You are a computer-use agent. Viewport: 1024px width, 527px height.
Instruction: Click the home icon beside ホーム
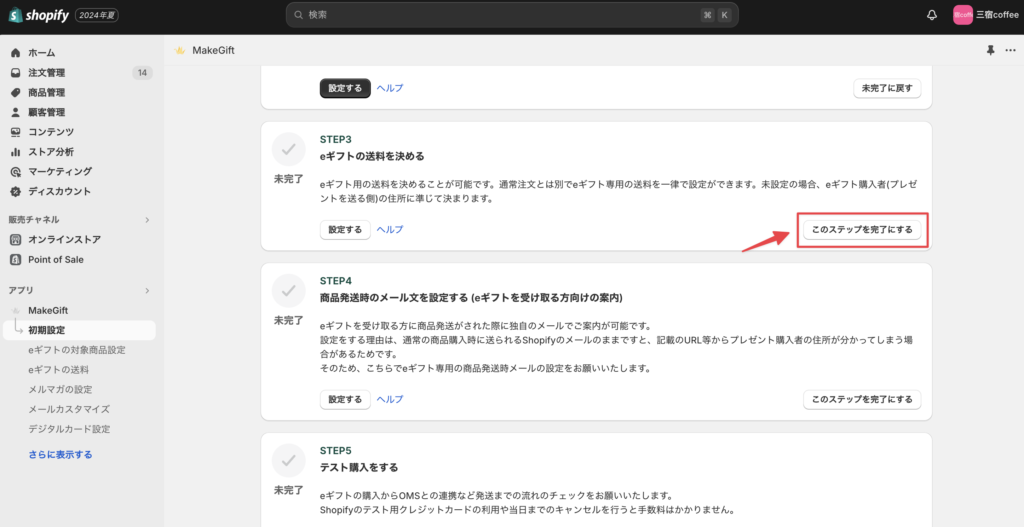click(x=16, y=53)
